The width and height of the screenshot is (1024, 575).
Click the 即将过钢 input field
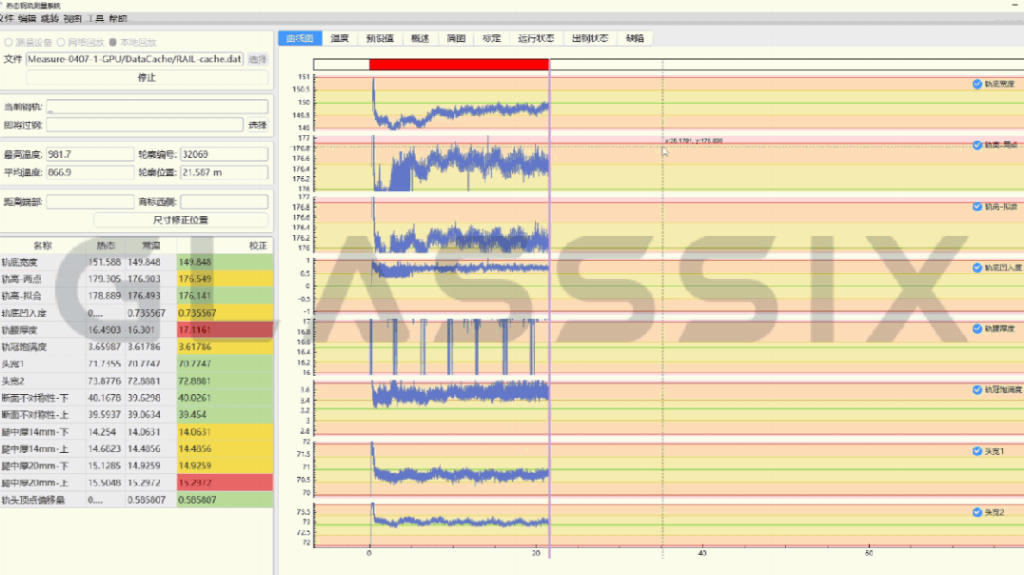(144, 125)
